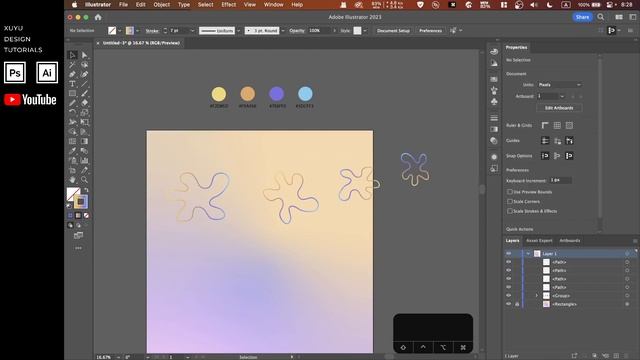Switch to Asset Export tab

pos(539,240)
